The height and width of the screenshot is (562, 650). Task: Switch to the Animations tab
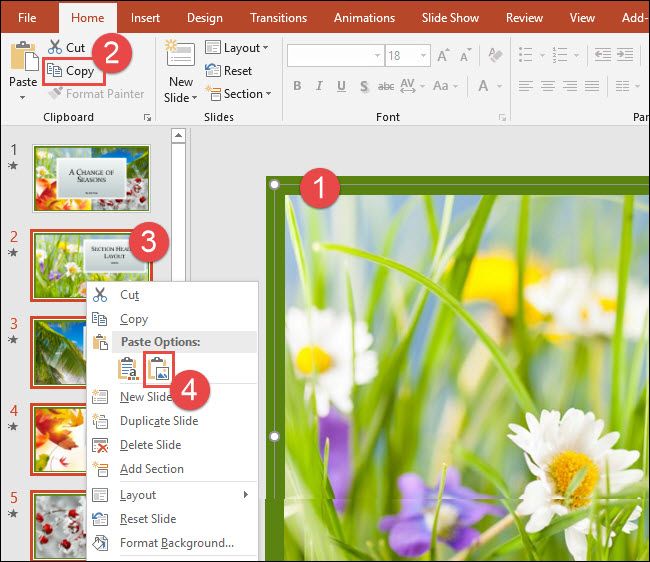(x=364, y=18)
